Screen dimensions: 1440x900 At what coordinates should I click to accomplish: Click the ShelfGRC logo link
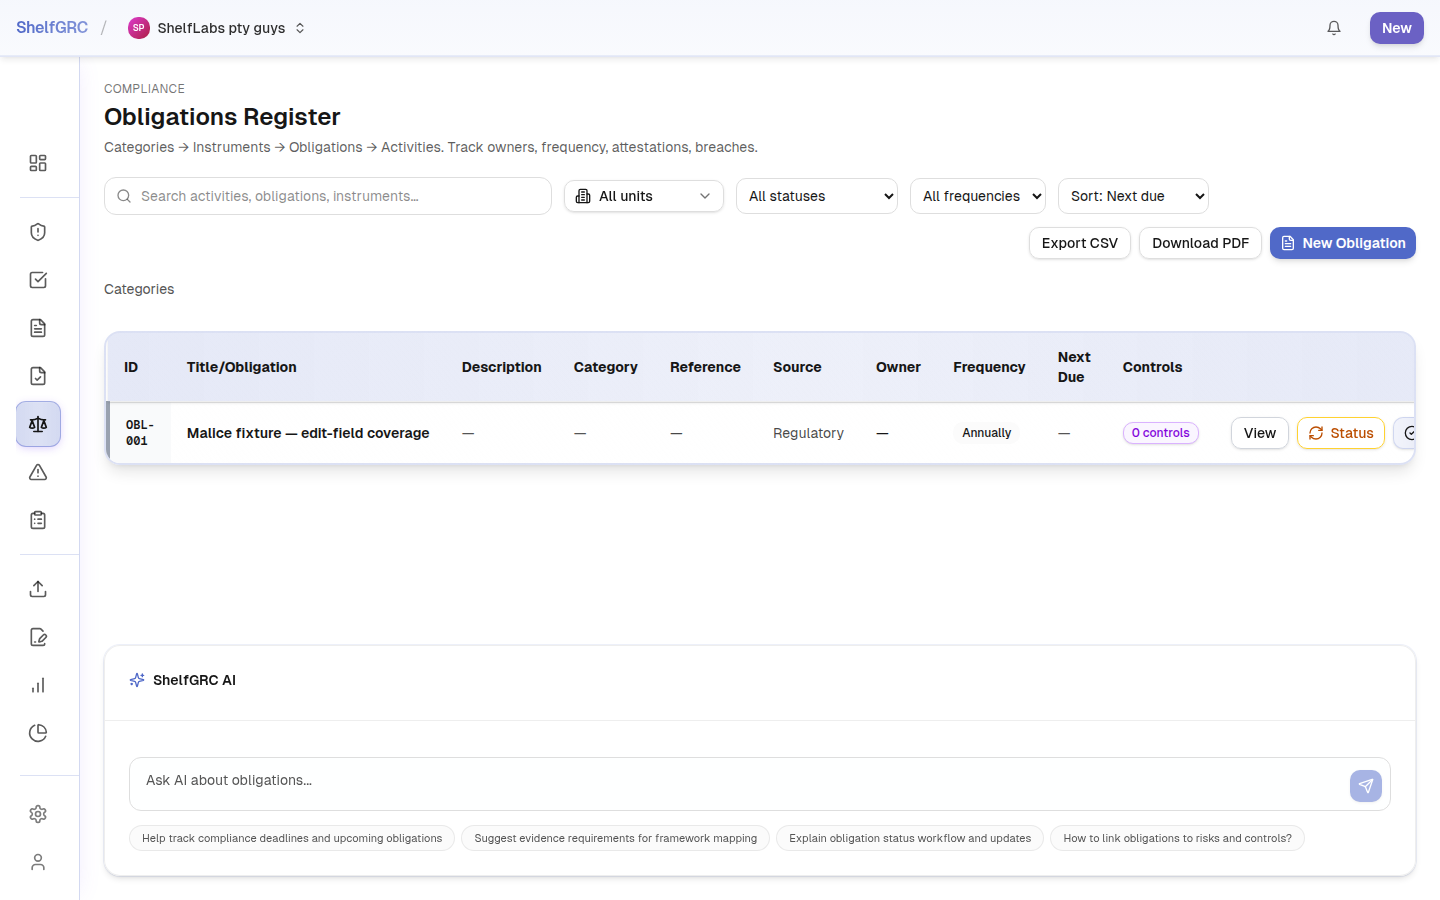coord(52,28)
